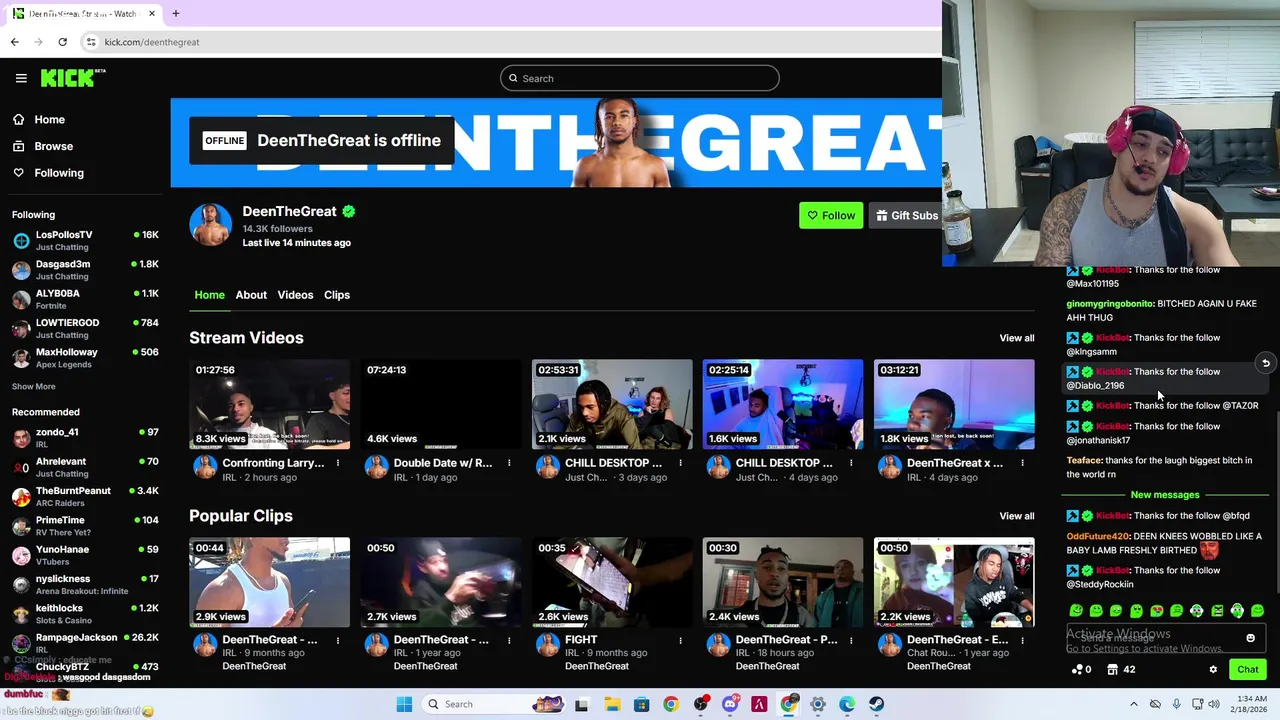Open a new browser tab

pyautogui.click(x=175, y=14)
